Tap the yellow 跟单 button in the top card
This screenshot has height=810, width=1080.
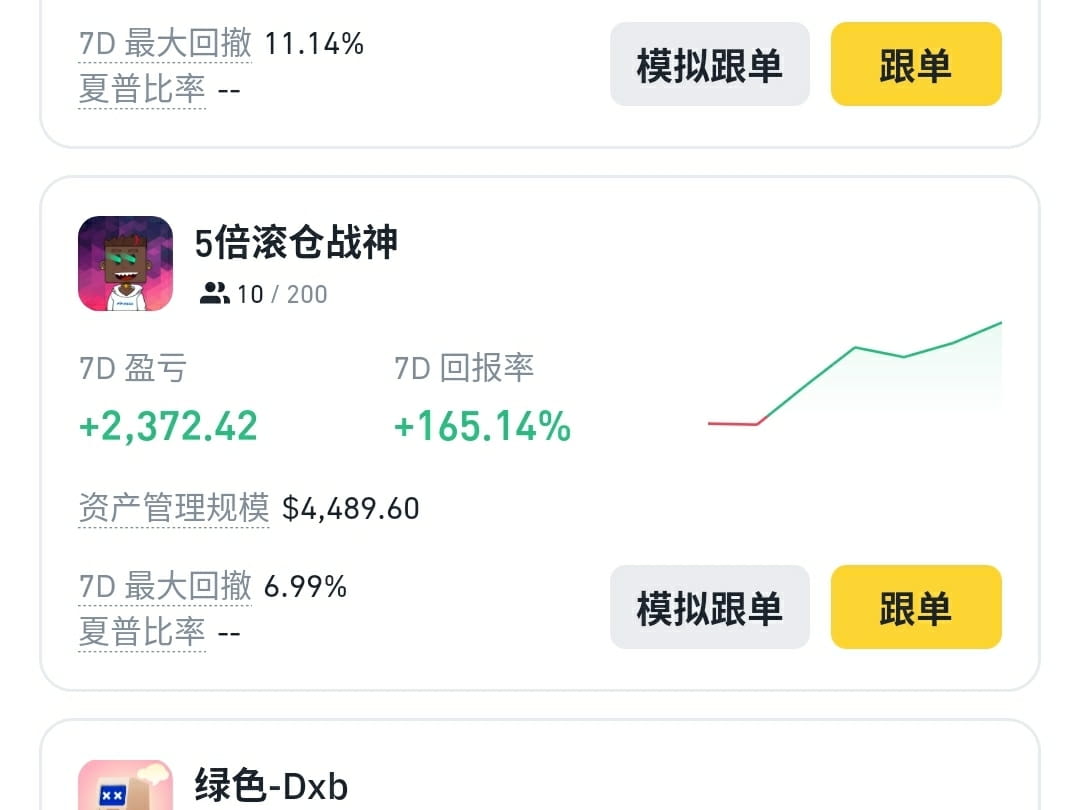click(915, 64)
